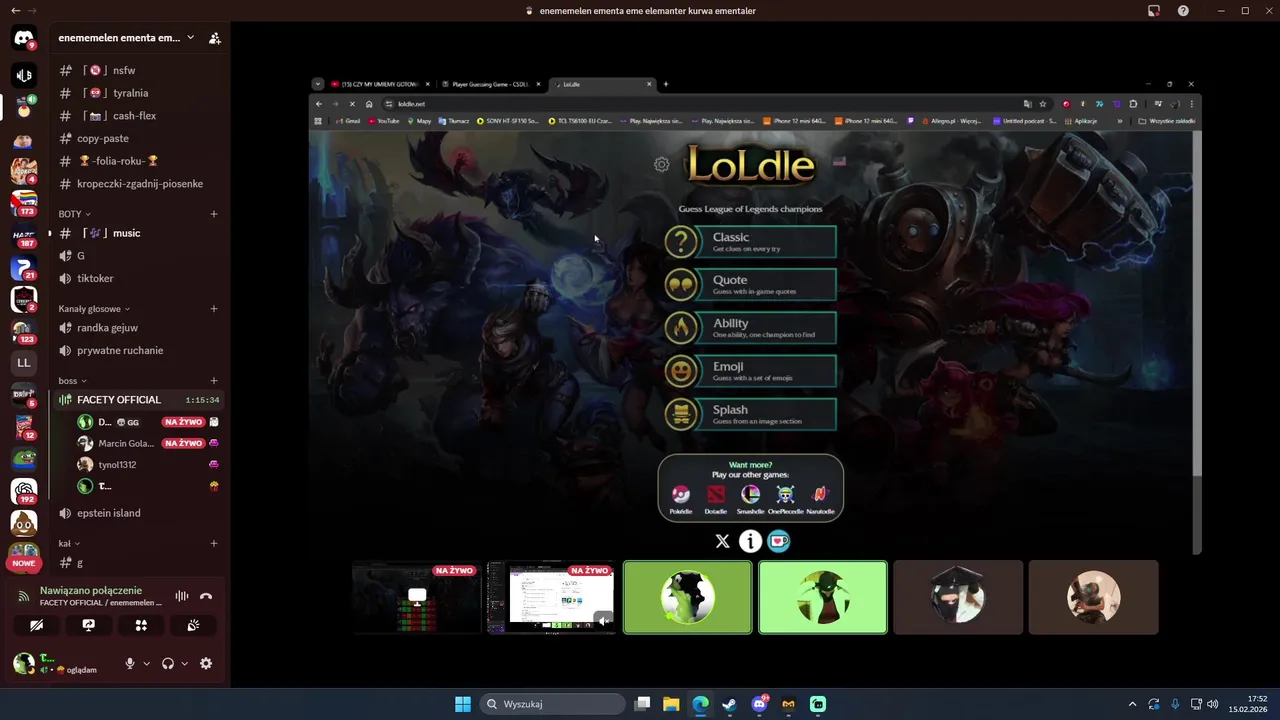
Task: Start Ability mode in streamed LoLdle
Action: pyautogui.click(x=751, y=328)
